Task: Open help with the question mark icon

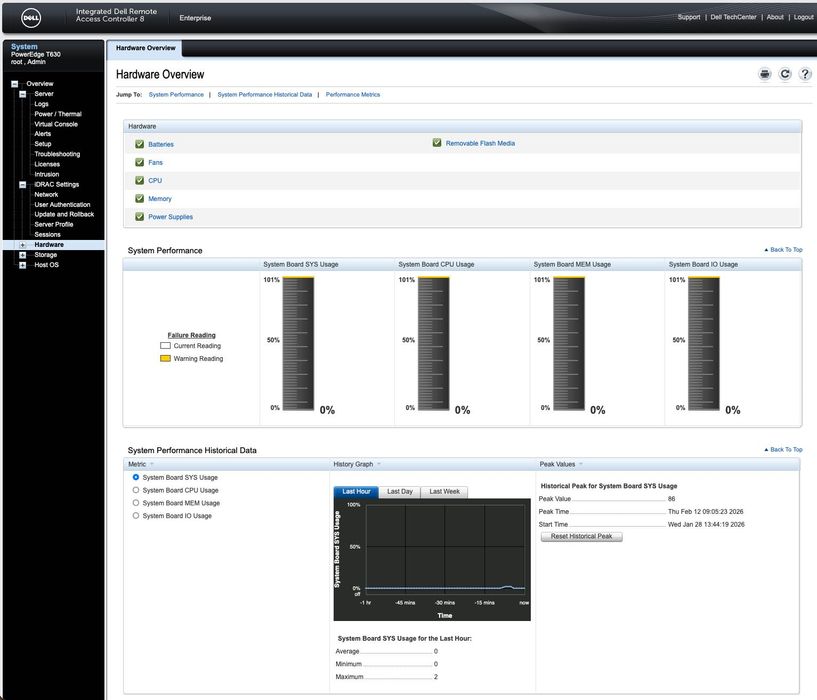Action: pyautogui.click(x=805, y=74)
